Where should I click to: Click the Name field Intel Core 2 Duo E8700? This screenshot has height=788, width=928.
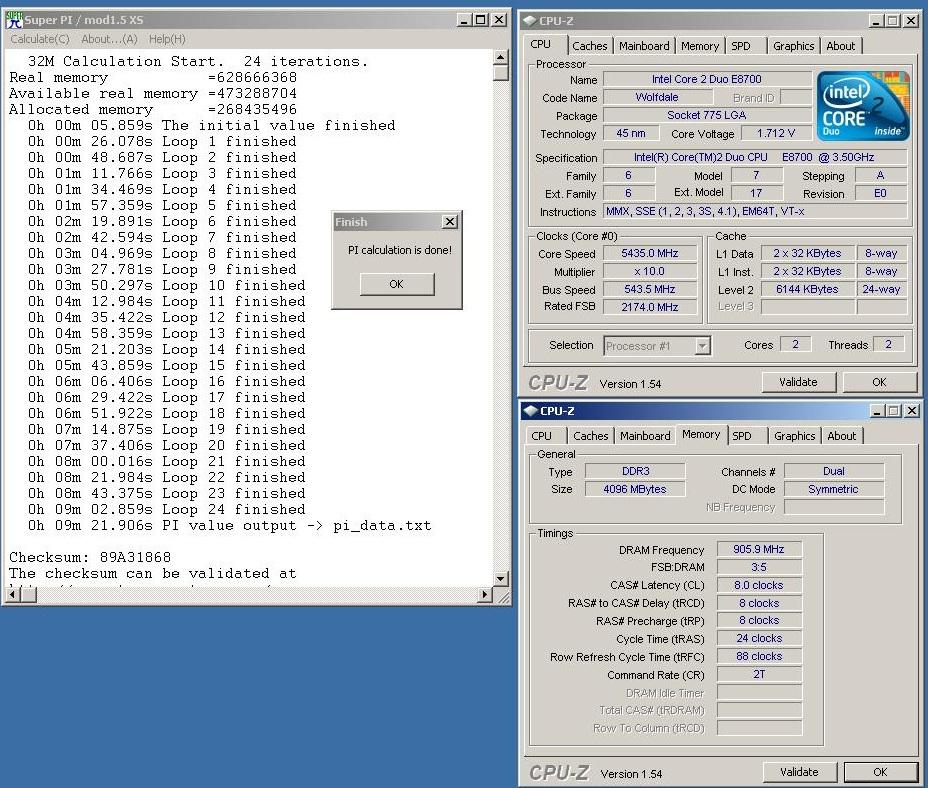point(707,79)
